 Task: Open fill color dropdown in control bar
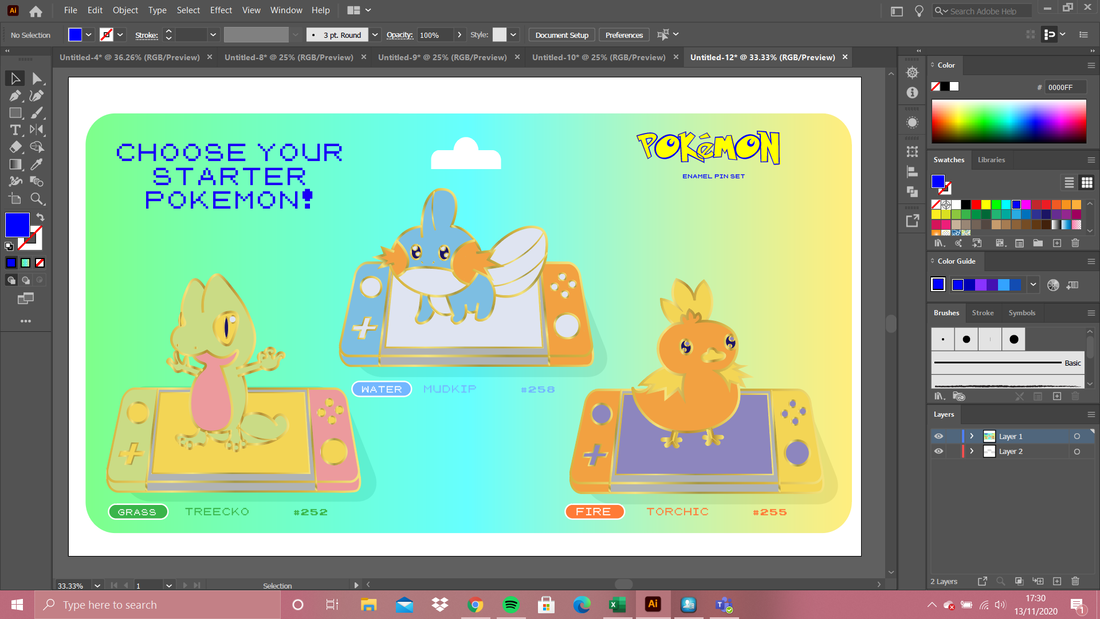click(88, 34)
